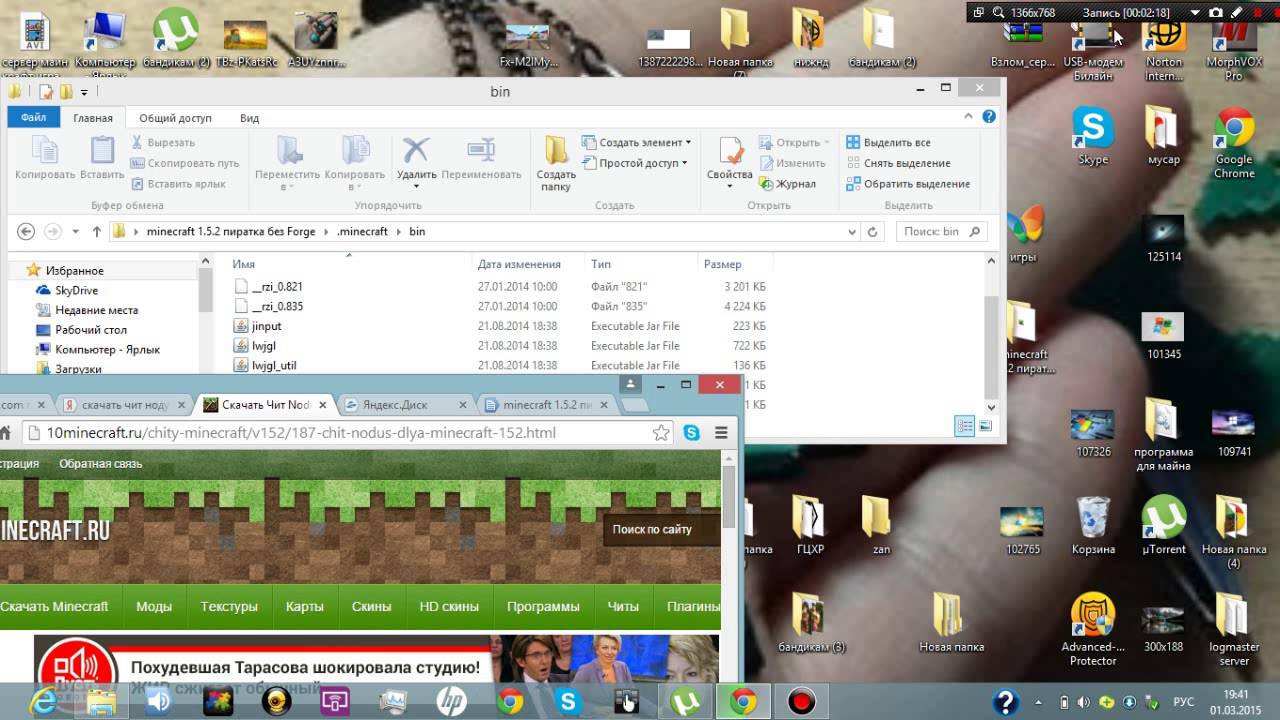The image size is (1280, 720).
Task: Click Обратить выделение
Action: 908,184
